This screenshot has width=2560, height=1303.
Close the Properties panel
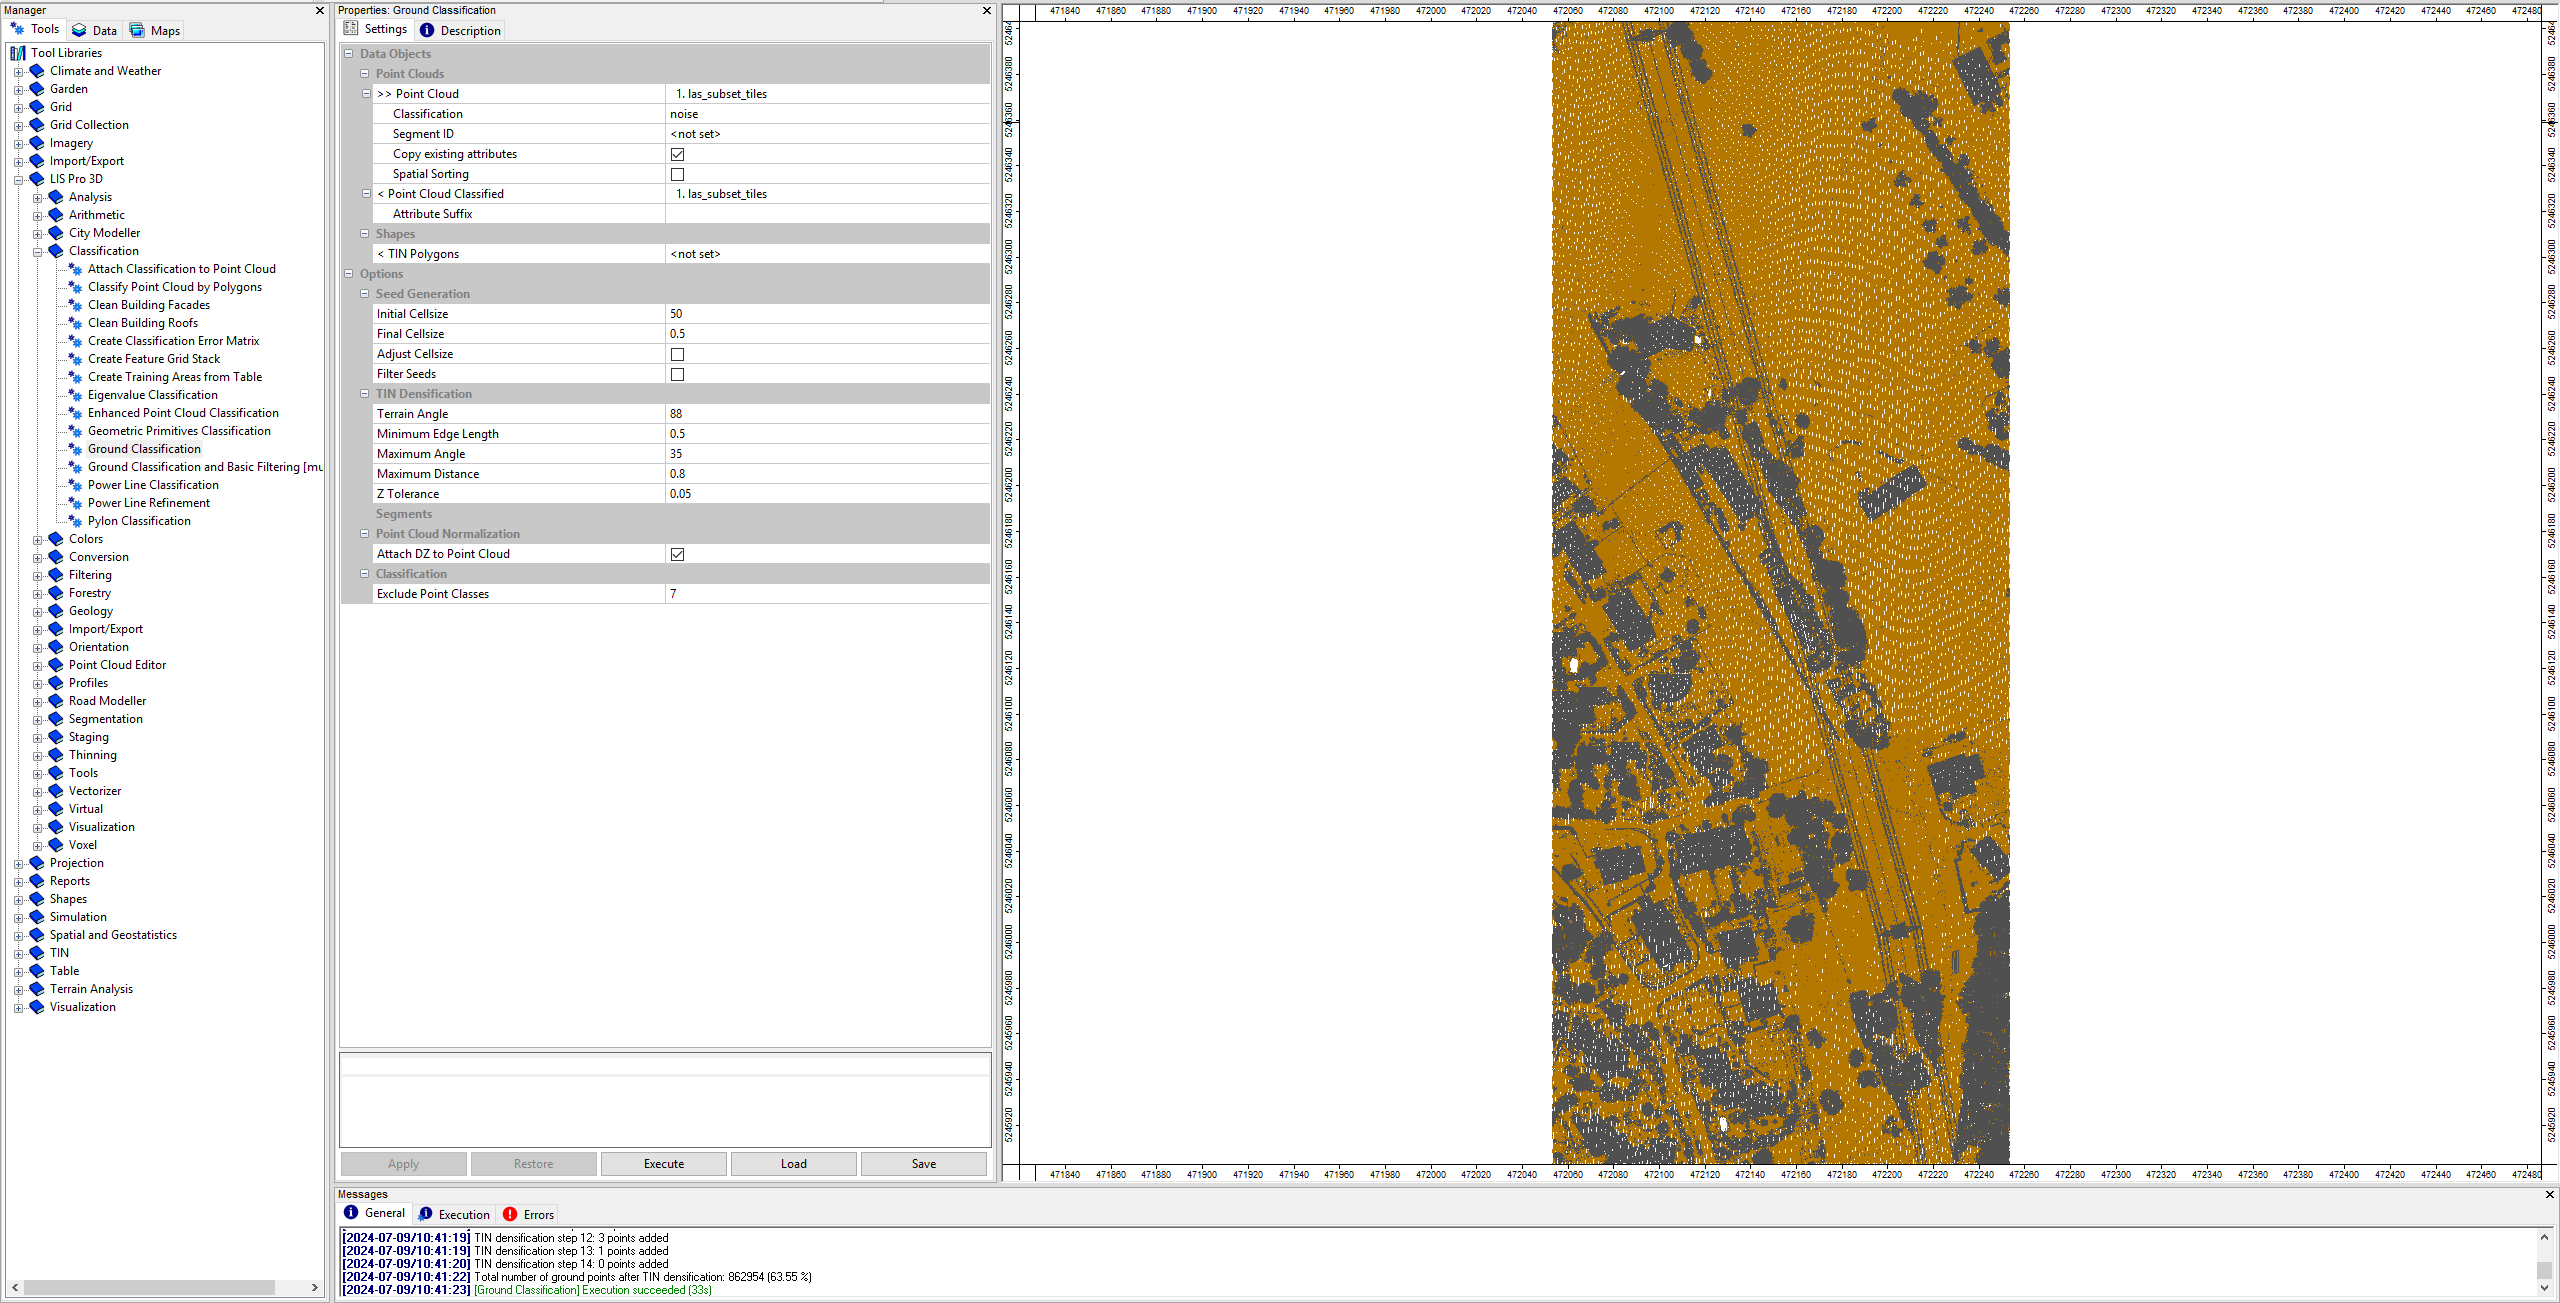[987, 10]
